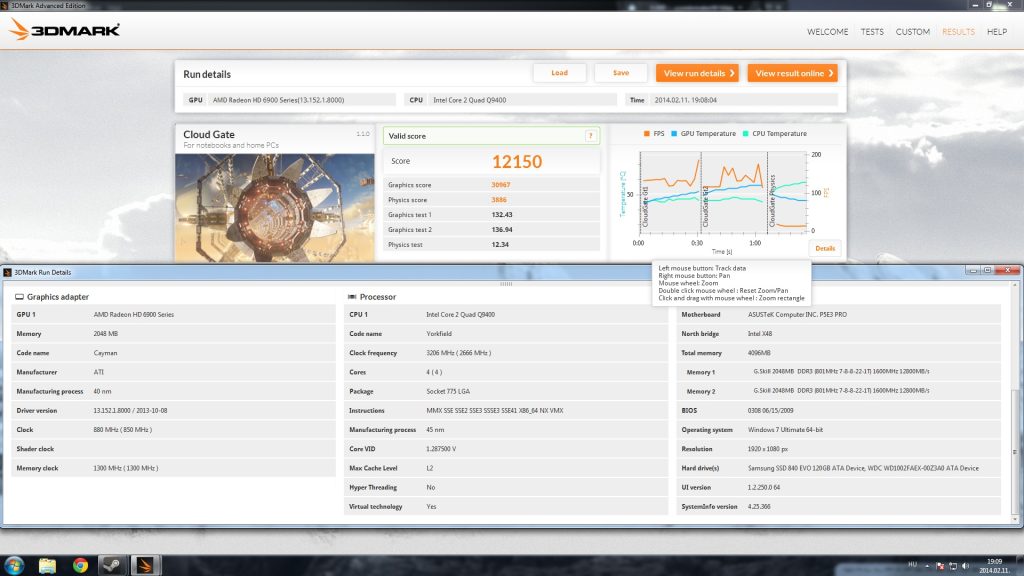
Task: Click Hard drive(s) Samsung SSD 840 EVO value
Action: click(x=863, y=468)
